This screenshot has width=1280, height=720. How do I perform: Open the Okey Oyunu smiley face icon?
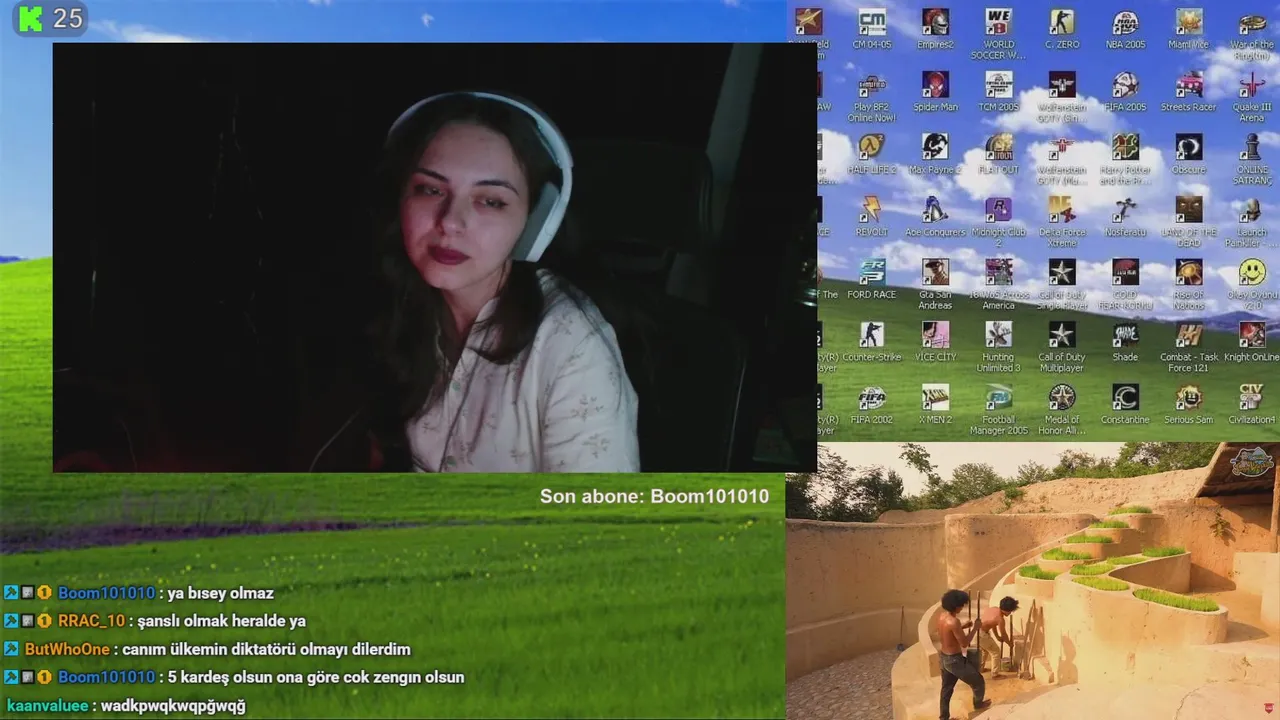pos(1251,285)
